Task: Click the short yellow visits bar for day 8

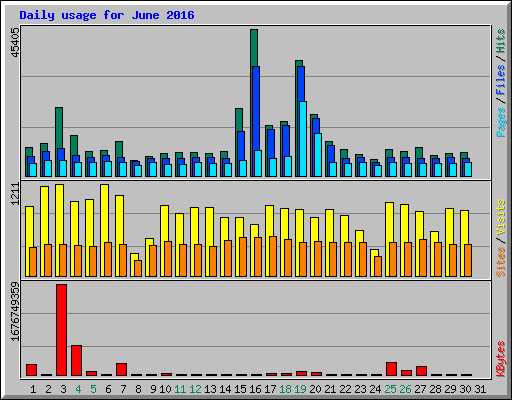Action: tap(134, 257)
